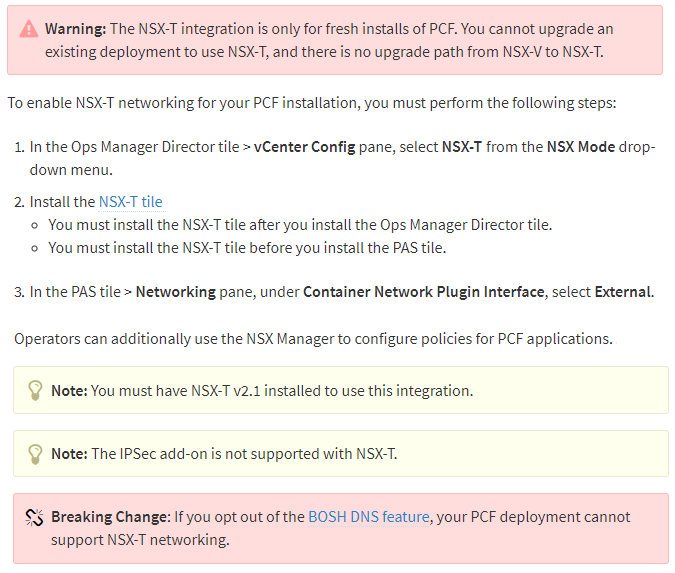Screen dimensions: 675x573
Task: Click the lightbulb icon beside NSX-T v2.1 note
Action: point(35,390)
